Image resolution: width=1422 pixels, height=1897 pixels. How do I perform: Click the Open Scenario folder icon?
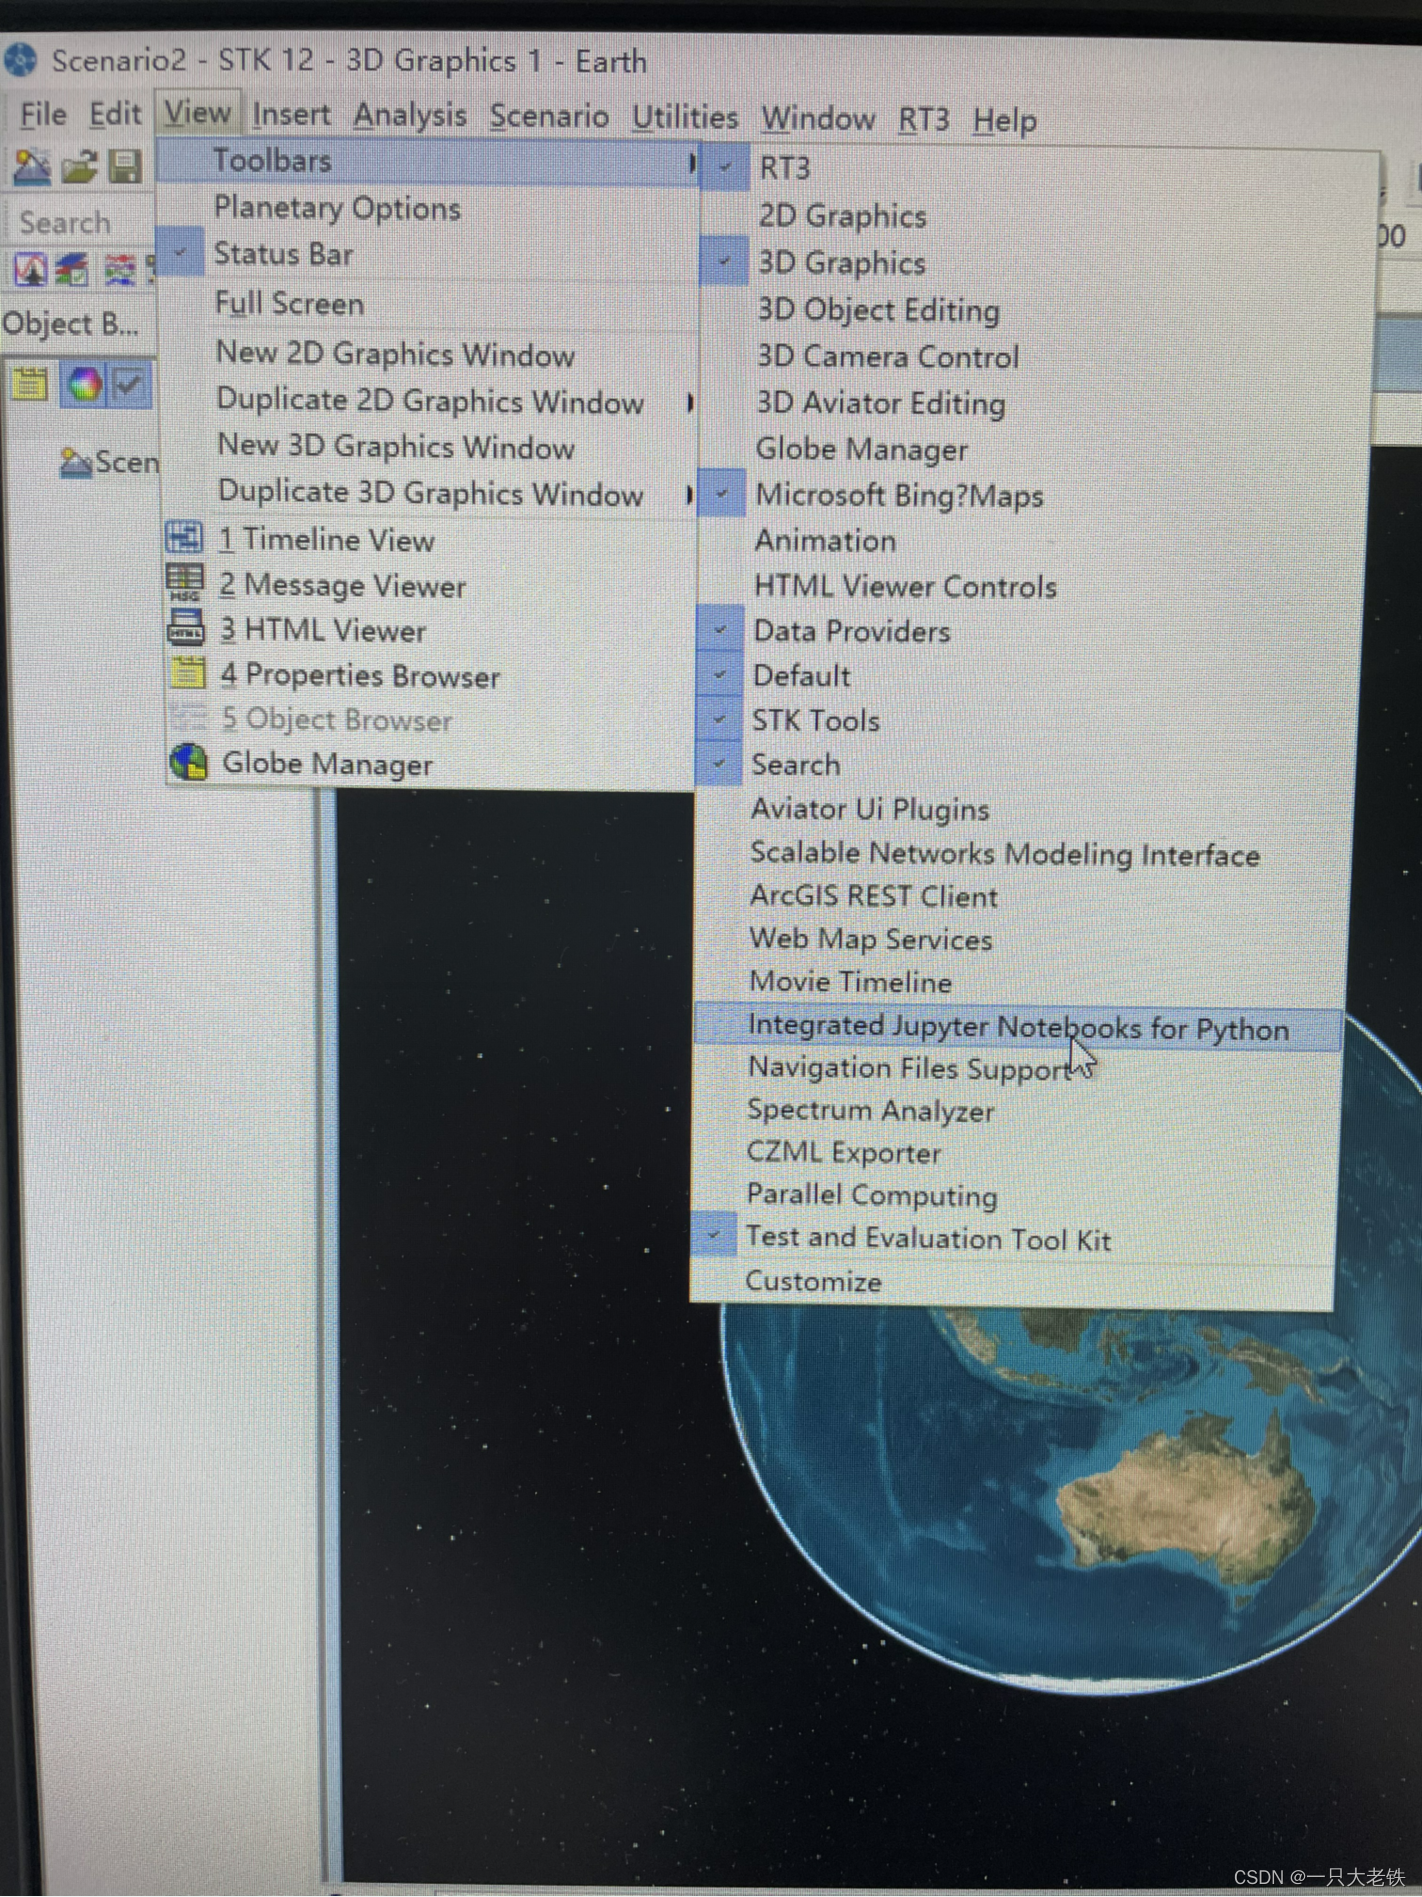(x=78, y=166)
